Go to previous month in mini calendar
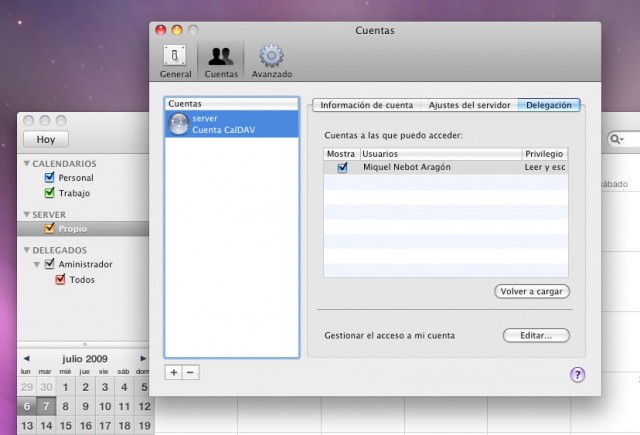Screen dimensions: 640x435 click(27, 358)
